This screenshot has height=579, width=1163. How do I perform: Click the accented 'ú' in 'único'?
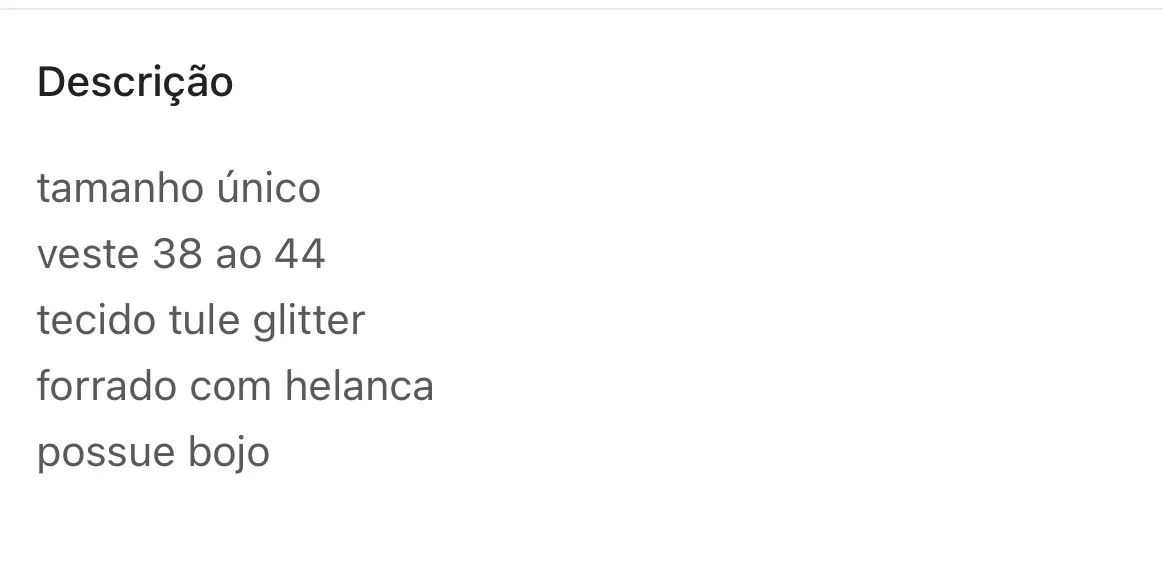pos(228,187)
